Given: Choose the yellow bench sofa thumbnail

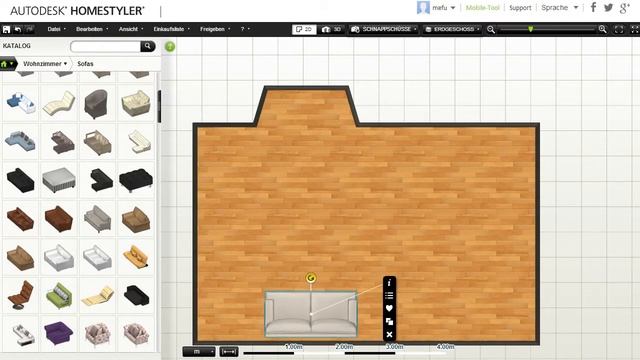Looking at the screenshot, I should (136, 256).
